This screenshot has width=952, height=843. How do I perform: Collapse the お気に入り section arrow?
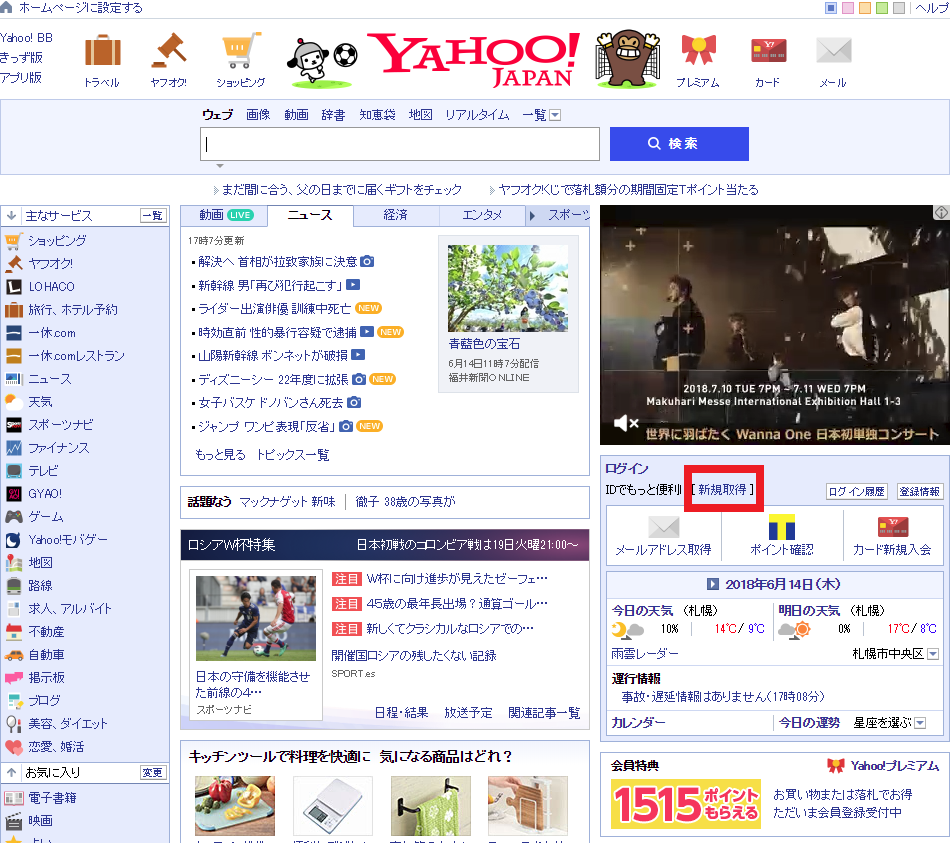pos(12,773)
